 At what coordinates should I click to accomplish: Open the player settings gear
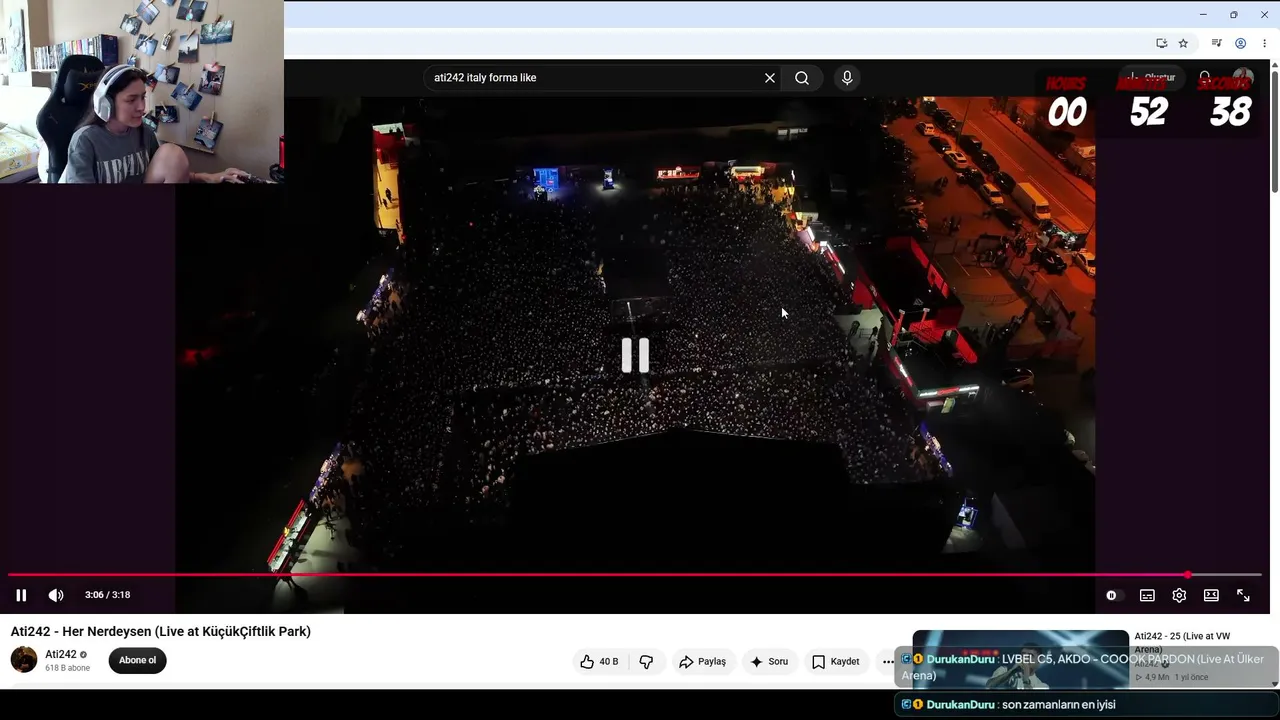(x=1179, y=595)
